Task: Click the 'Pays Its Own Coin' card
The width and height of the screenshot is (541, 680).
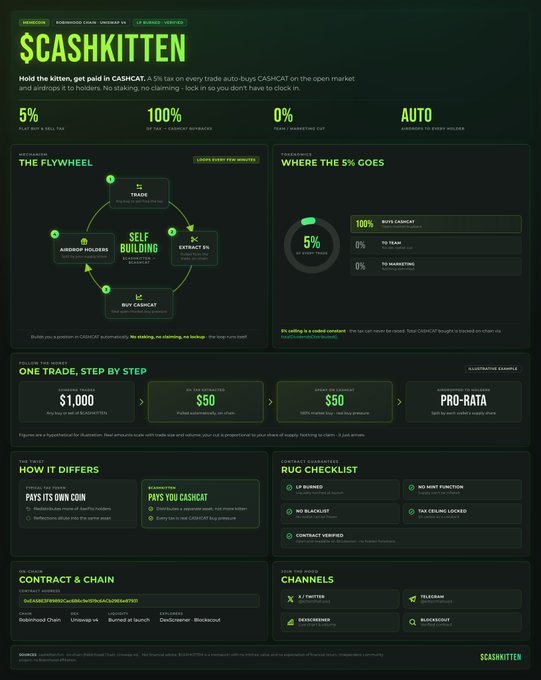Action: click(x=78, y=503)
